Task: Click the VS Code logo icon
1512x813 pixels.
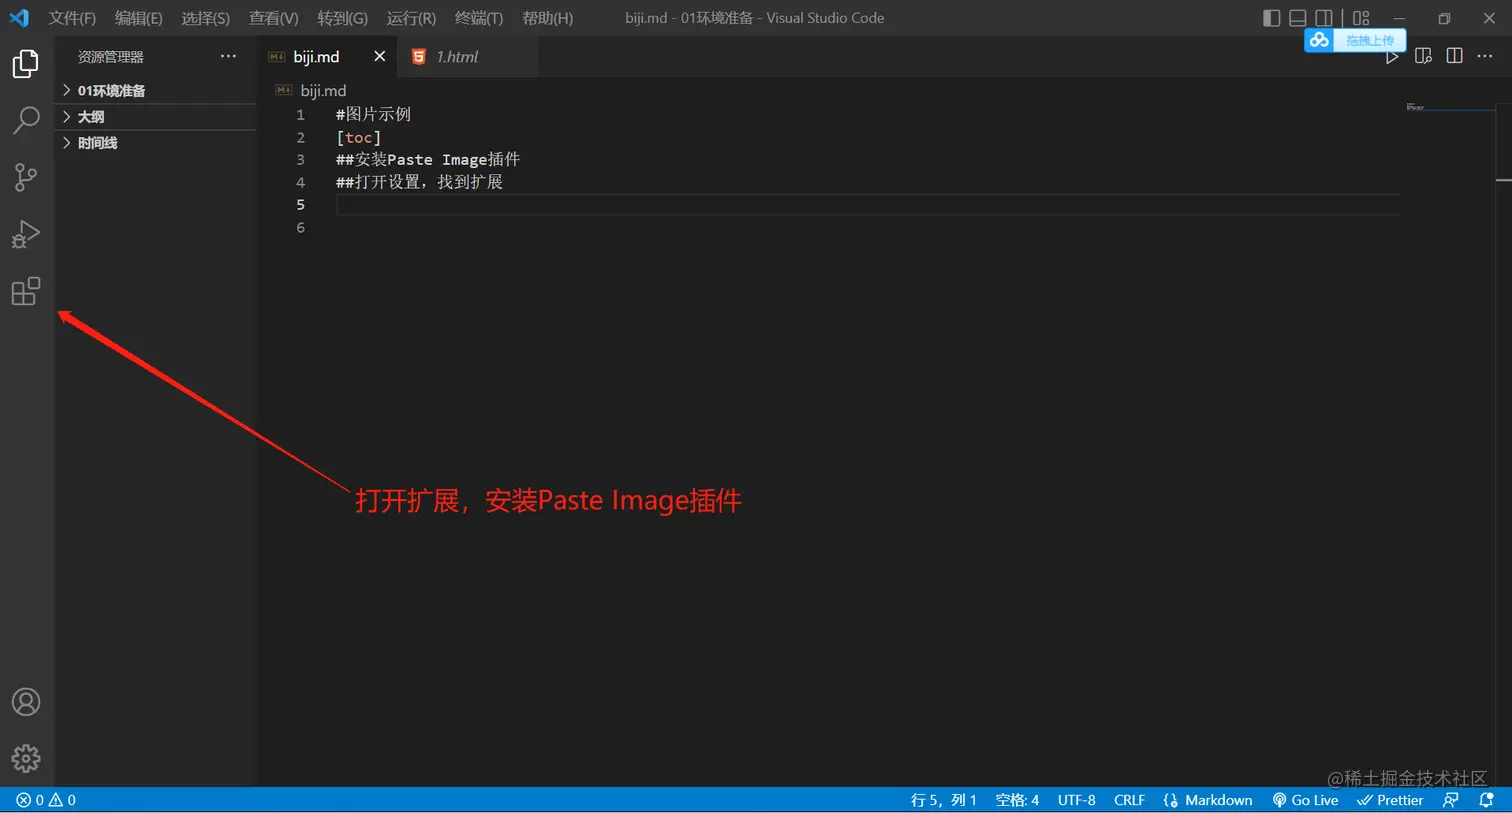Action: click(19, 18)
